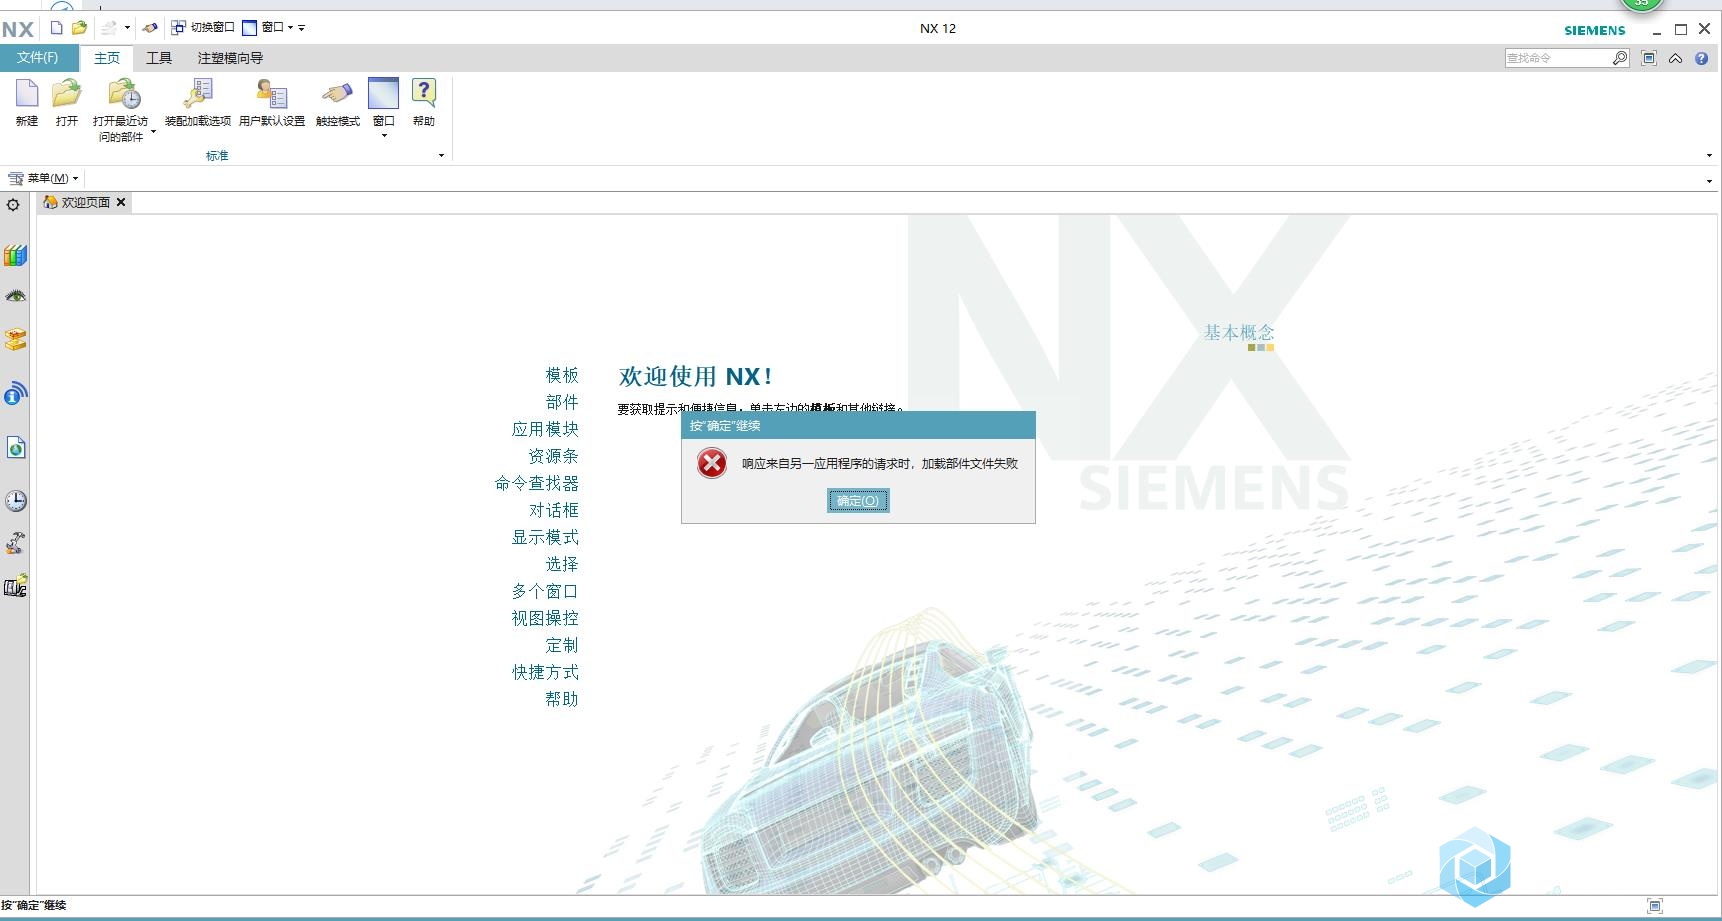Close the 欢迎页面 tab

click(121, 202)
